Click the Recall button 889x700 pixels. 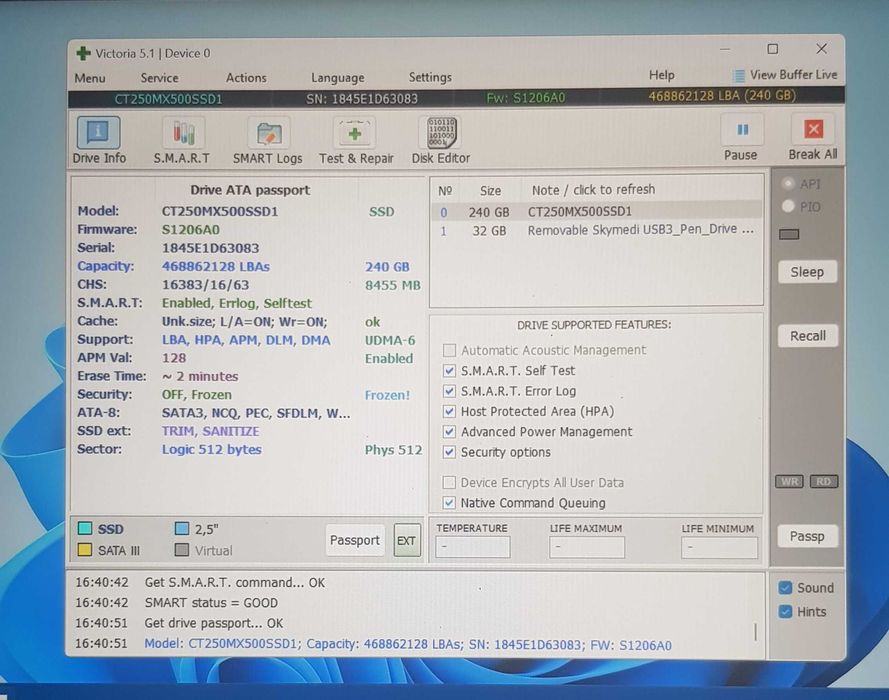click(x=808, y=336)
